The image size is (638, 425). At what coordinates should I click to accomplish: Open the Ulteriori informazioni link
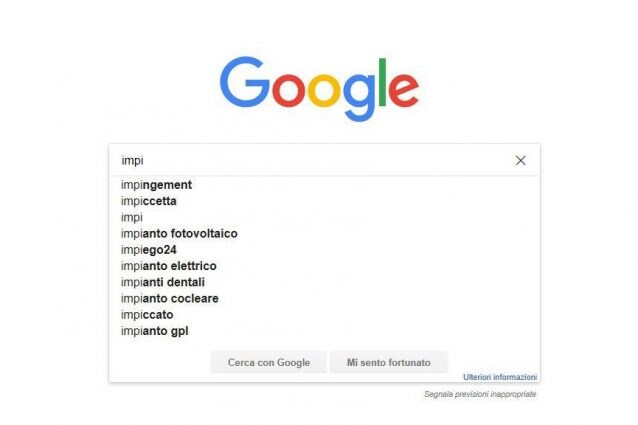coord(500,377)
